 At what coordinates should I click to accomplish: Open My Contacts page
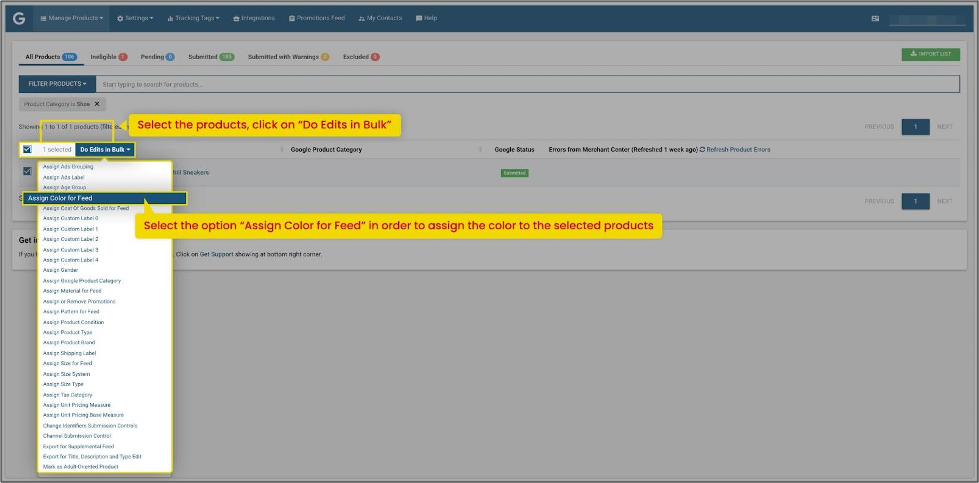tap(380, 19)
